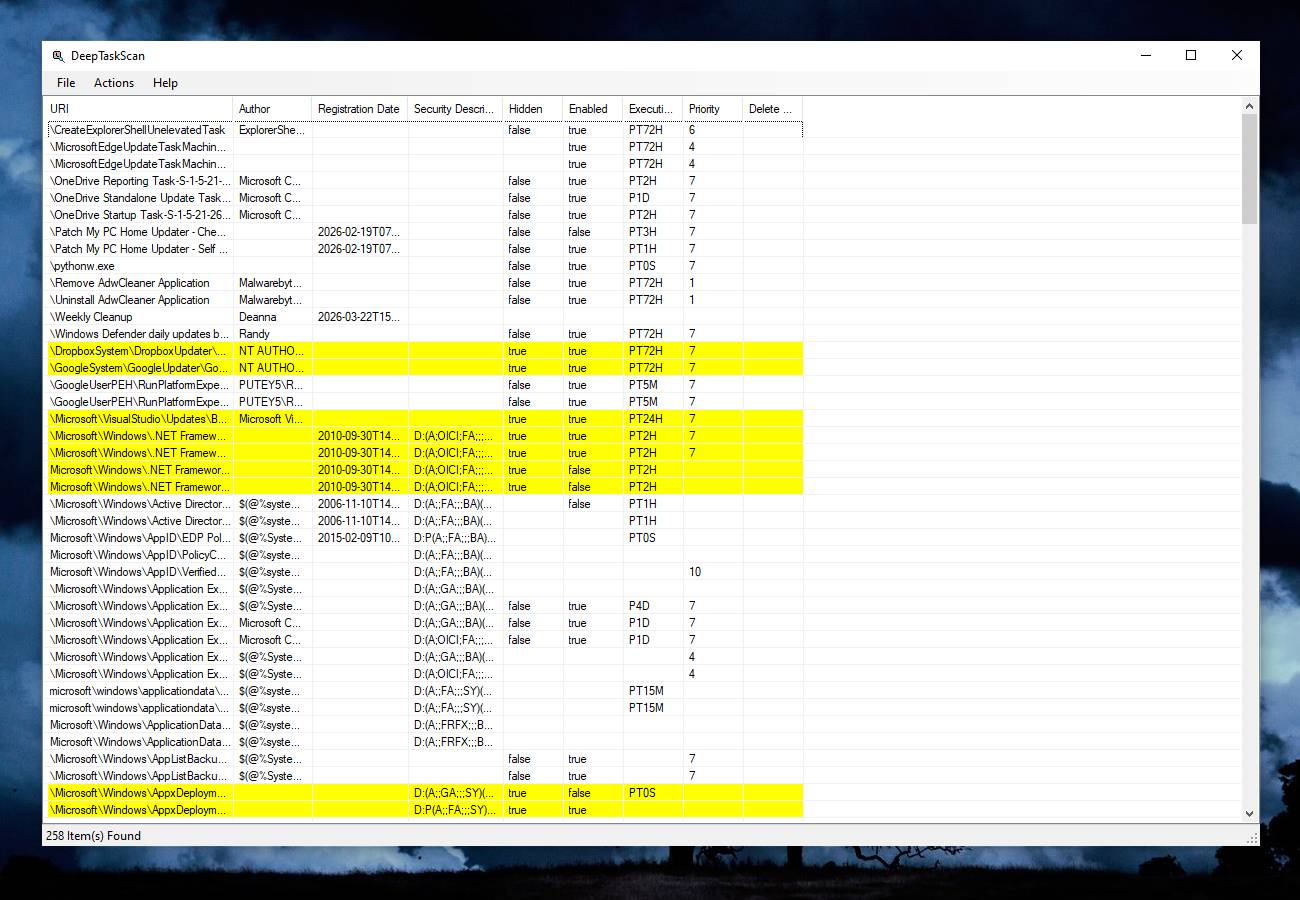Click the priority cell showing 10

[x=712, y=572]
